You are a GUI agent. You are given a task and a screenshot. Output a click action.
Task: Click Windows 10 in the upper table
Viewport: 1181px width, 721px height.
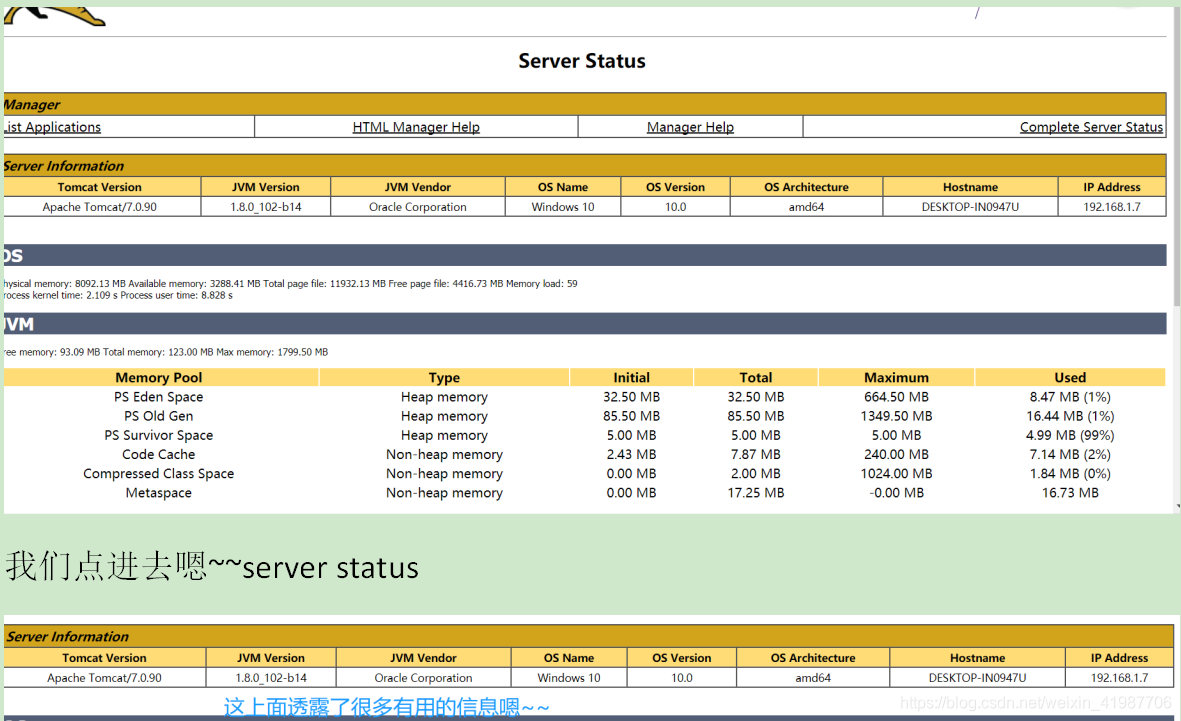click(x=563, y=207)
